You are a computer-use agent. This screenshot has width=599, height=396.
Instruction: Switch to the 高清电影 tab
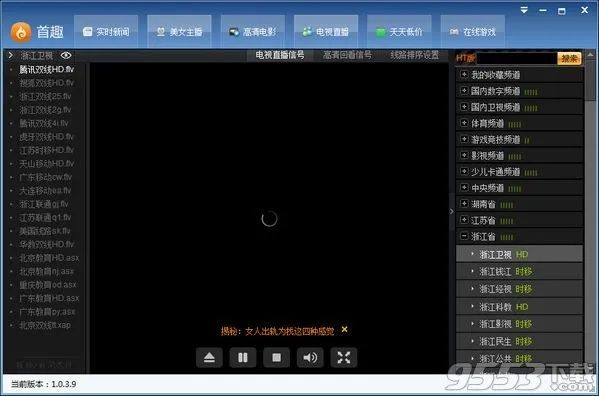253,32
